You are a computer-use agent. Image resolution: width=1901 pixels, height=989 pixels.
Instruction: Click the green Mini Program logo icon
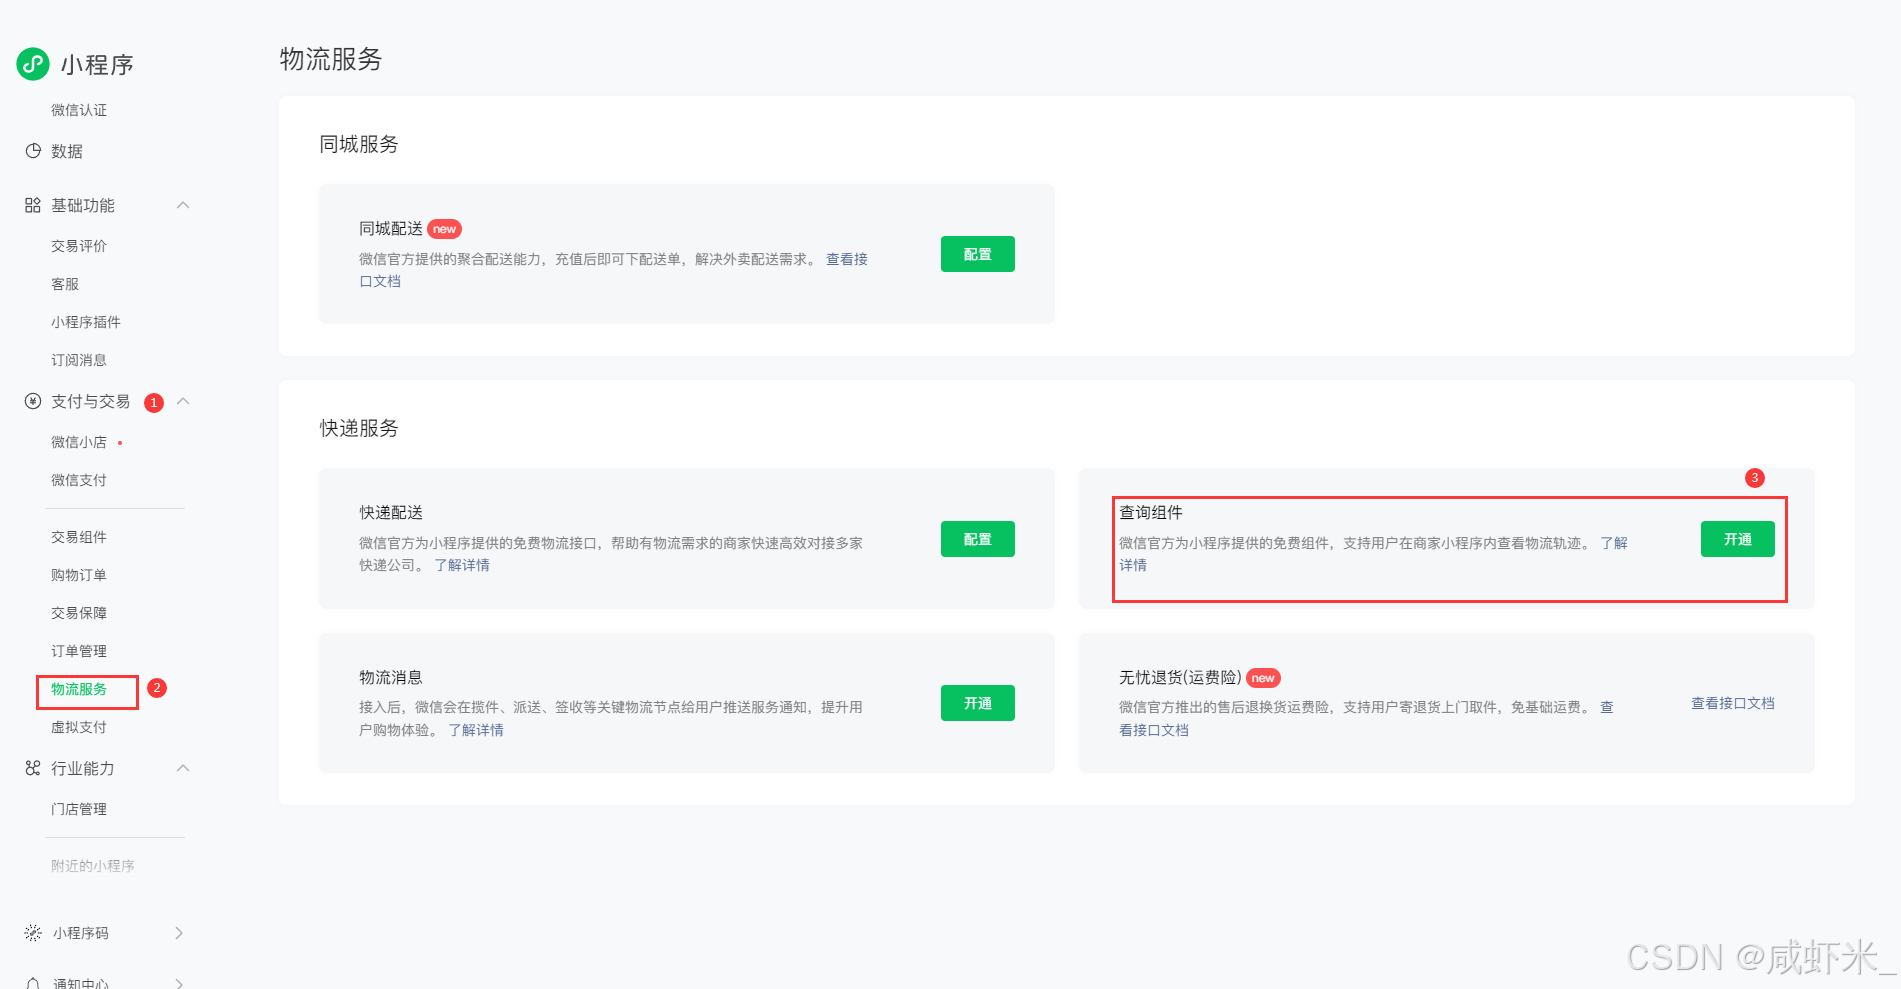pos(33,64)
